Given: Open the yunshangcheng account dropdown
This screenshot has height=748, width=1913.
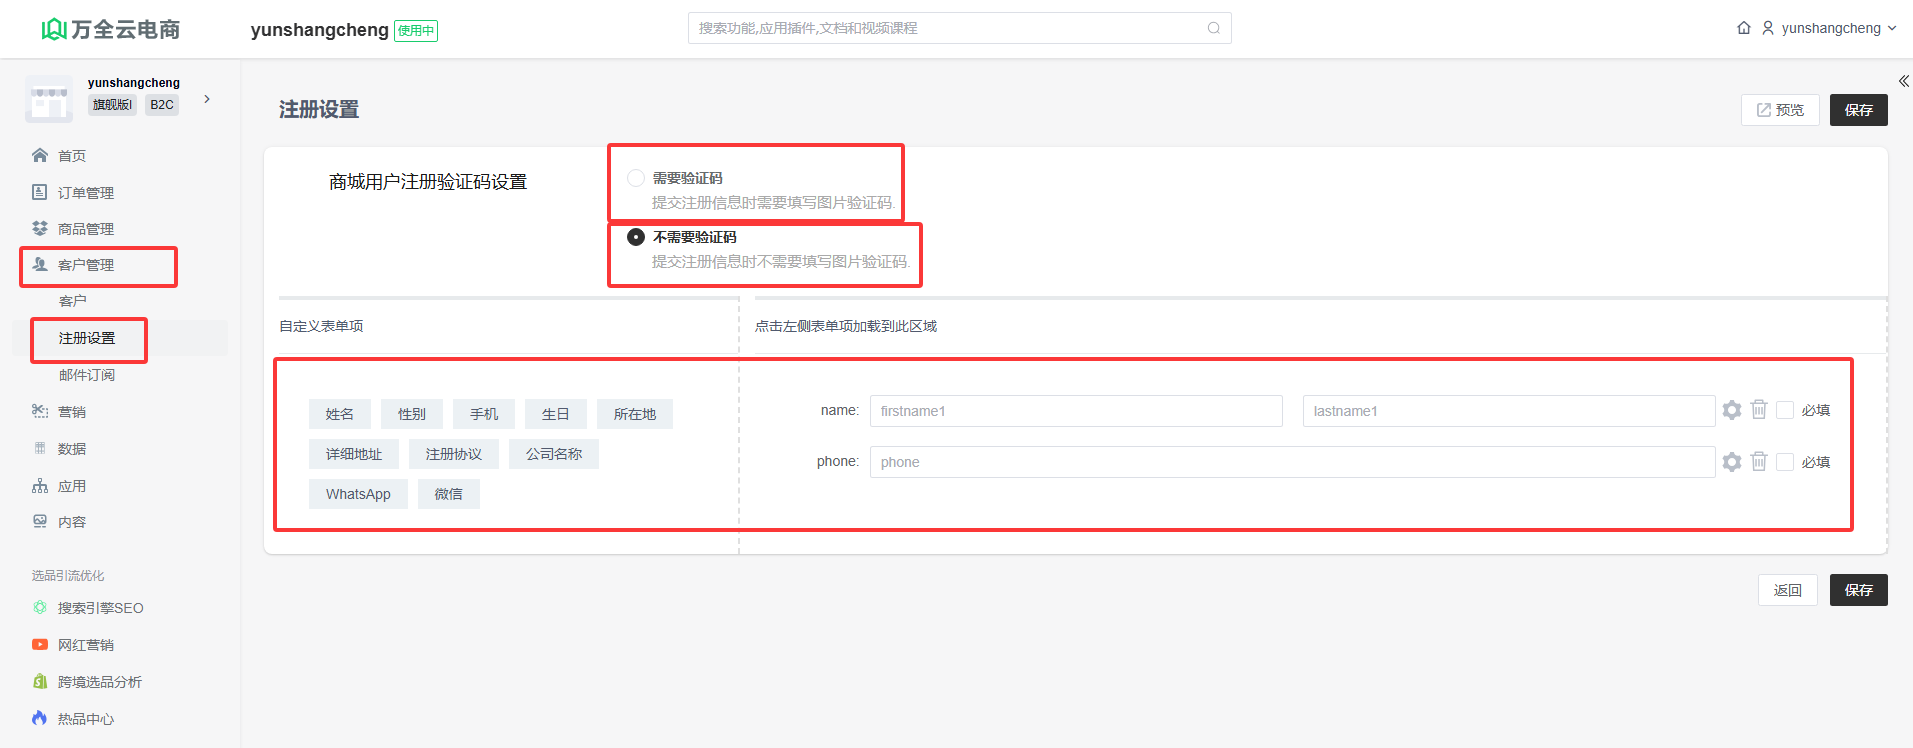Looking at the screenshot, I should tap(1829, 28).
